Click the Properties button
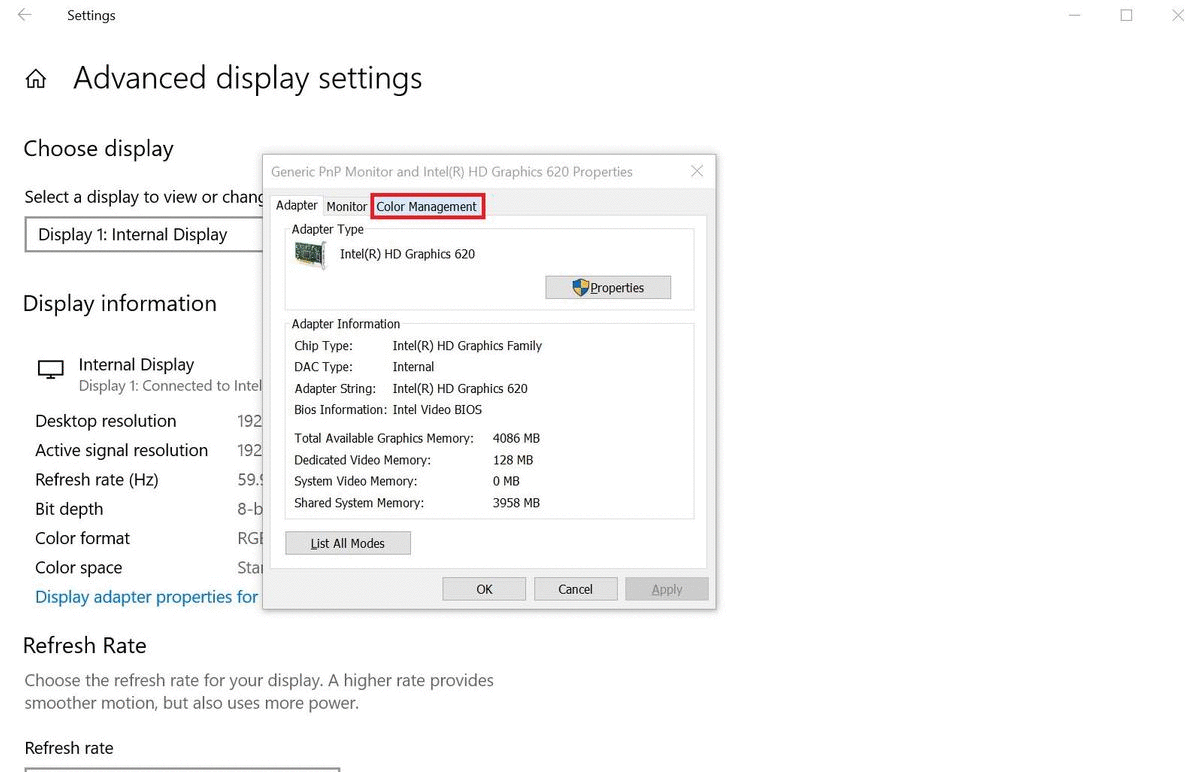This screenshot has width=1200, height=775. [608, 287]
